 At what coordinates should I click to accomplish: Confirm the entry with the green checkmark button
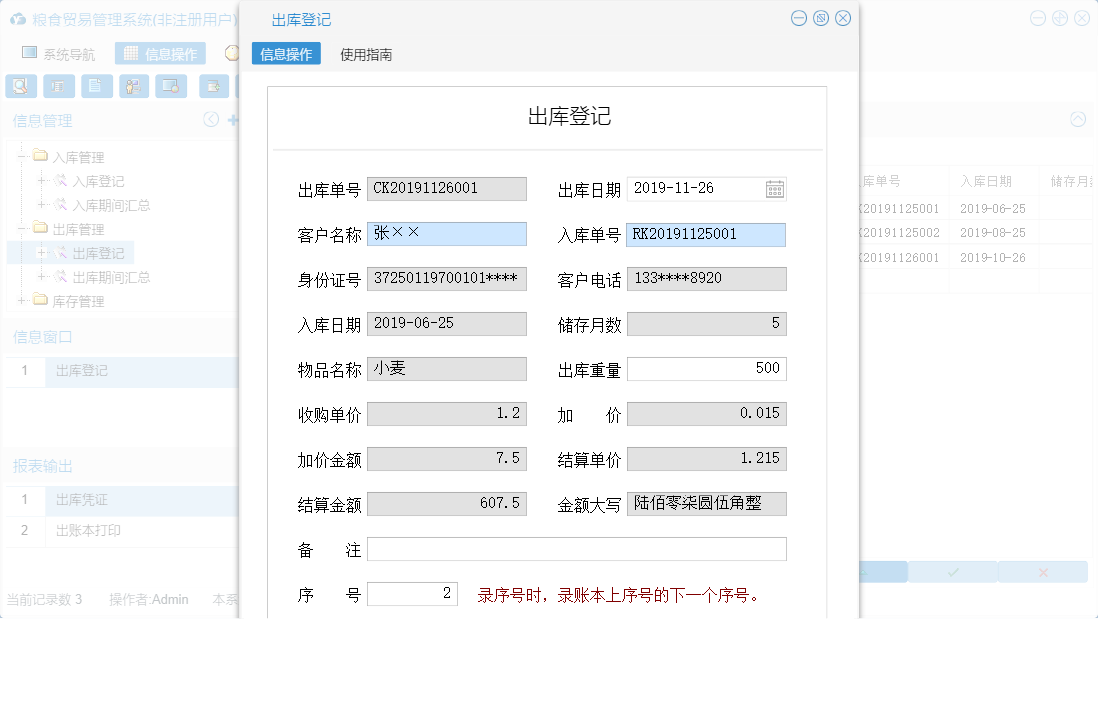point(951,571)
